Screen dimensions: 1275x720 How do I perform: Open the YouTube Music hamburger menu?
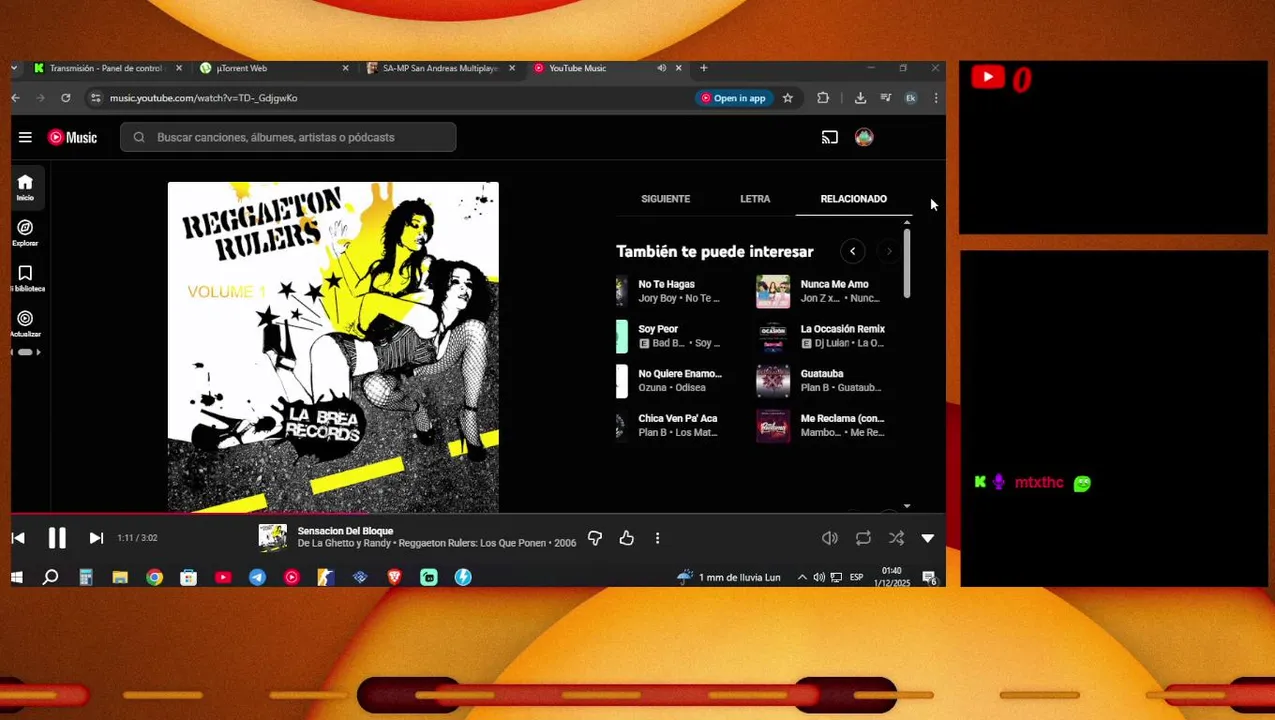(25, 137)
